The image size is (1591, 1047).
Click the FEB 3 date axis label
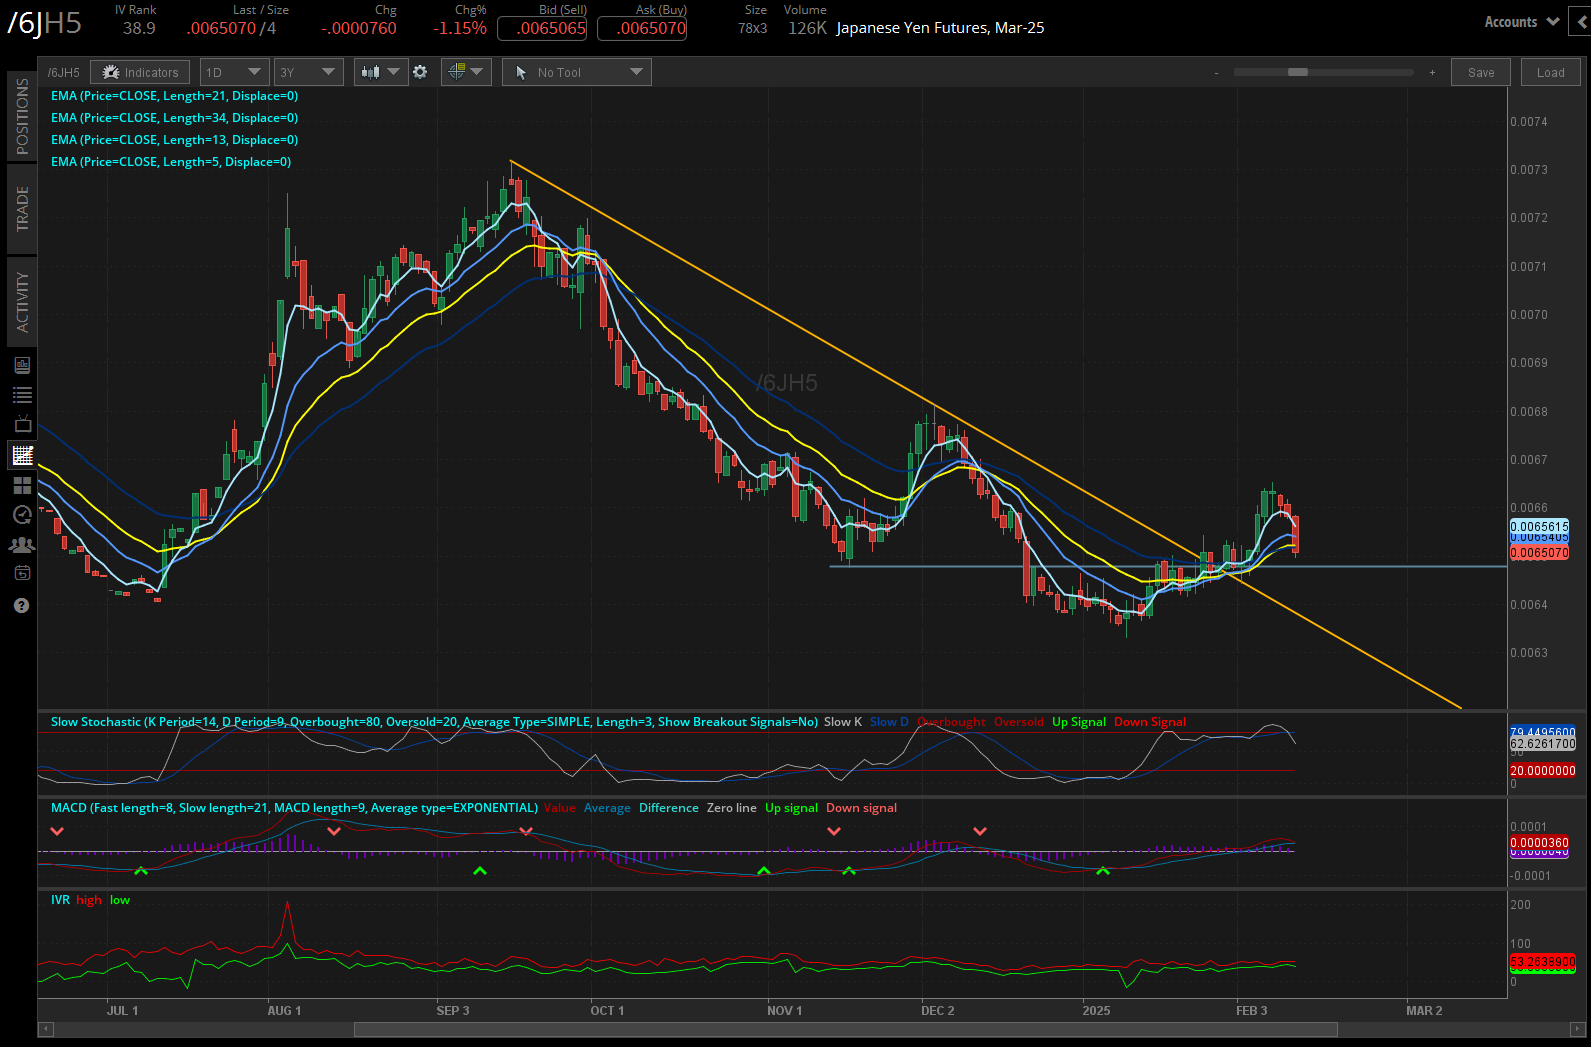(1251, 1011)
